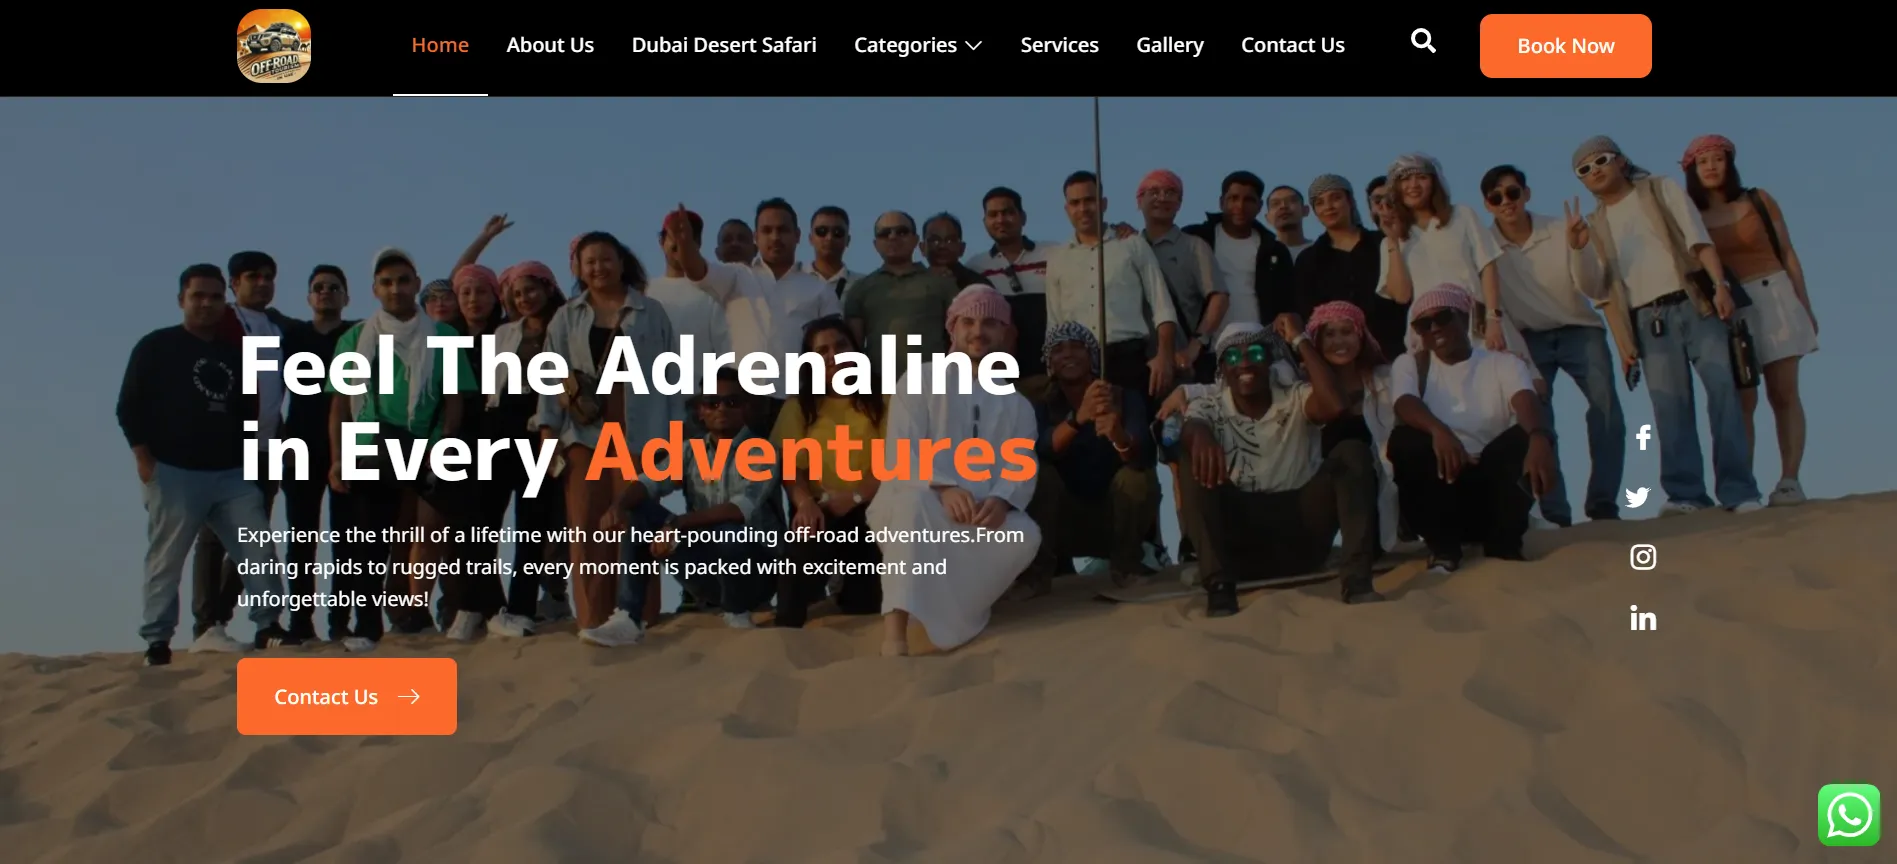Open the Gallery menu item

click(1170, 45)
